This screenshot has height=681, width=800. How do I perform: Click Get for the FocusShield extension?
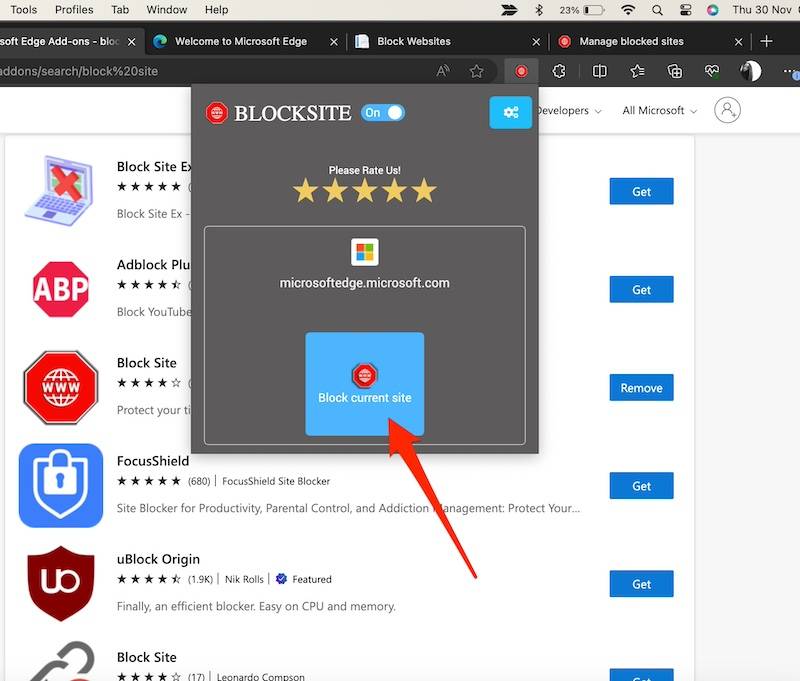[641, 486]
